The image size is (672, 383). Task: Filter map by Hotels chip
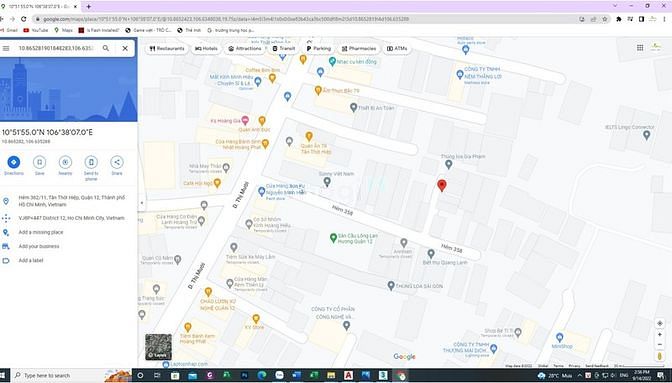[207, 48]
